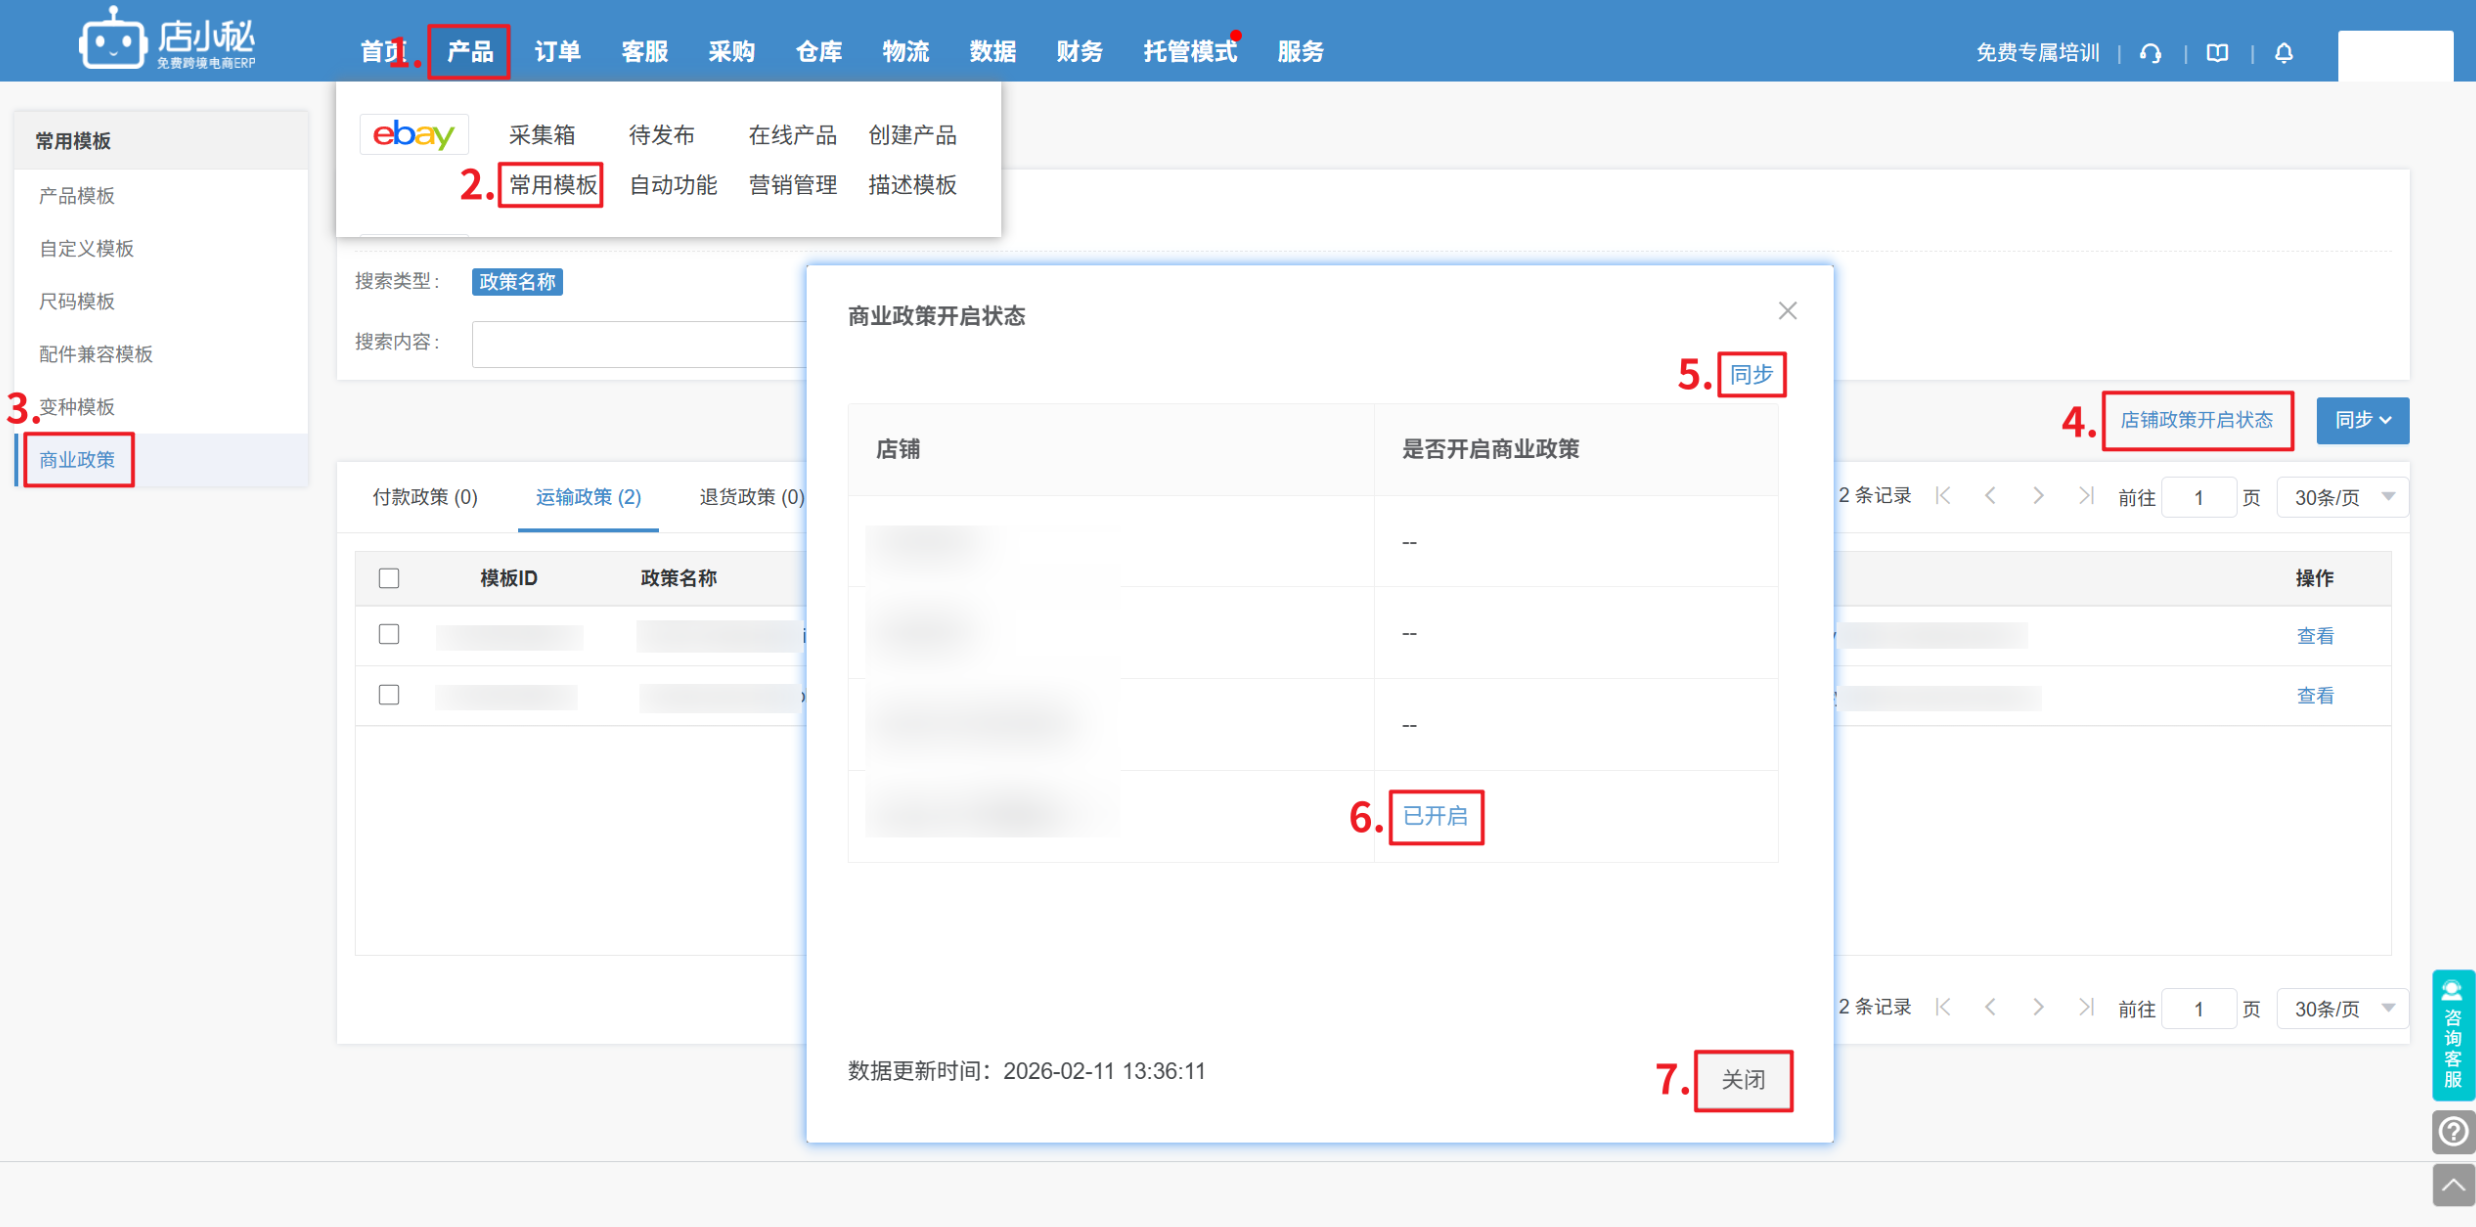Open the 订单 menu in top navigation

557,51
